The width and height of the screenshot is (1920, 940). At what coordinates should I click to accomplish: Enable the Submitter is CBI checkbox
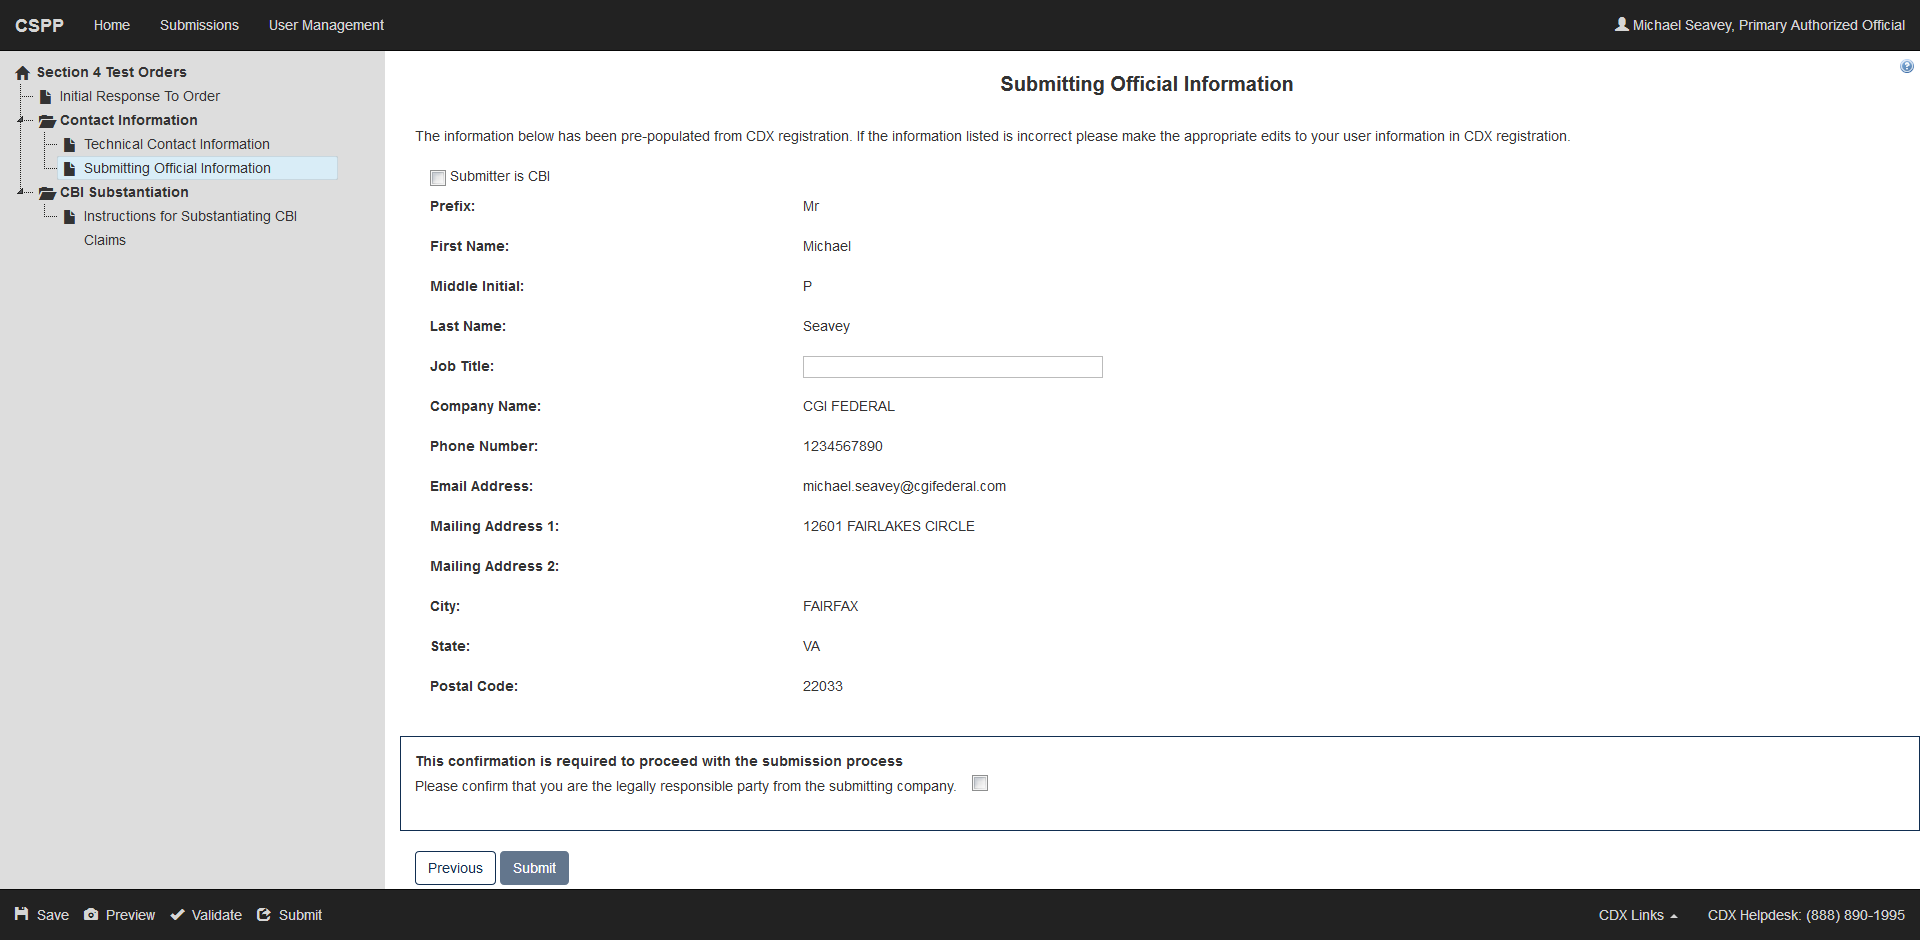(438, 178)
